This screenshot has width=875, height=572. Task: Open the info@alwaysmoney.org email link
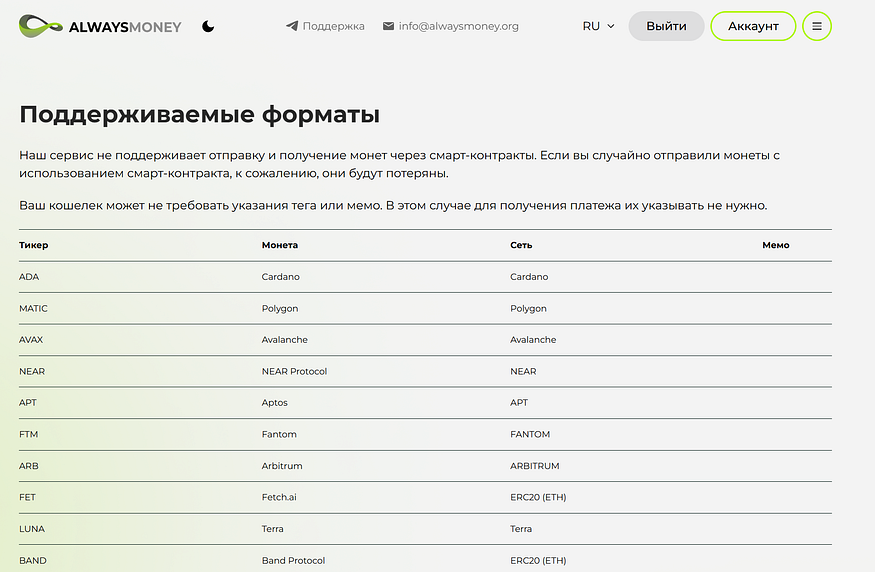coord(458,26)
